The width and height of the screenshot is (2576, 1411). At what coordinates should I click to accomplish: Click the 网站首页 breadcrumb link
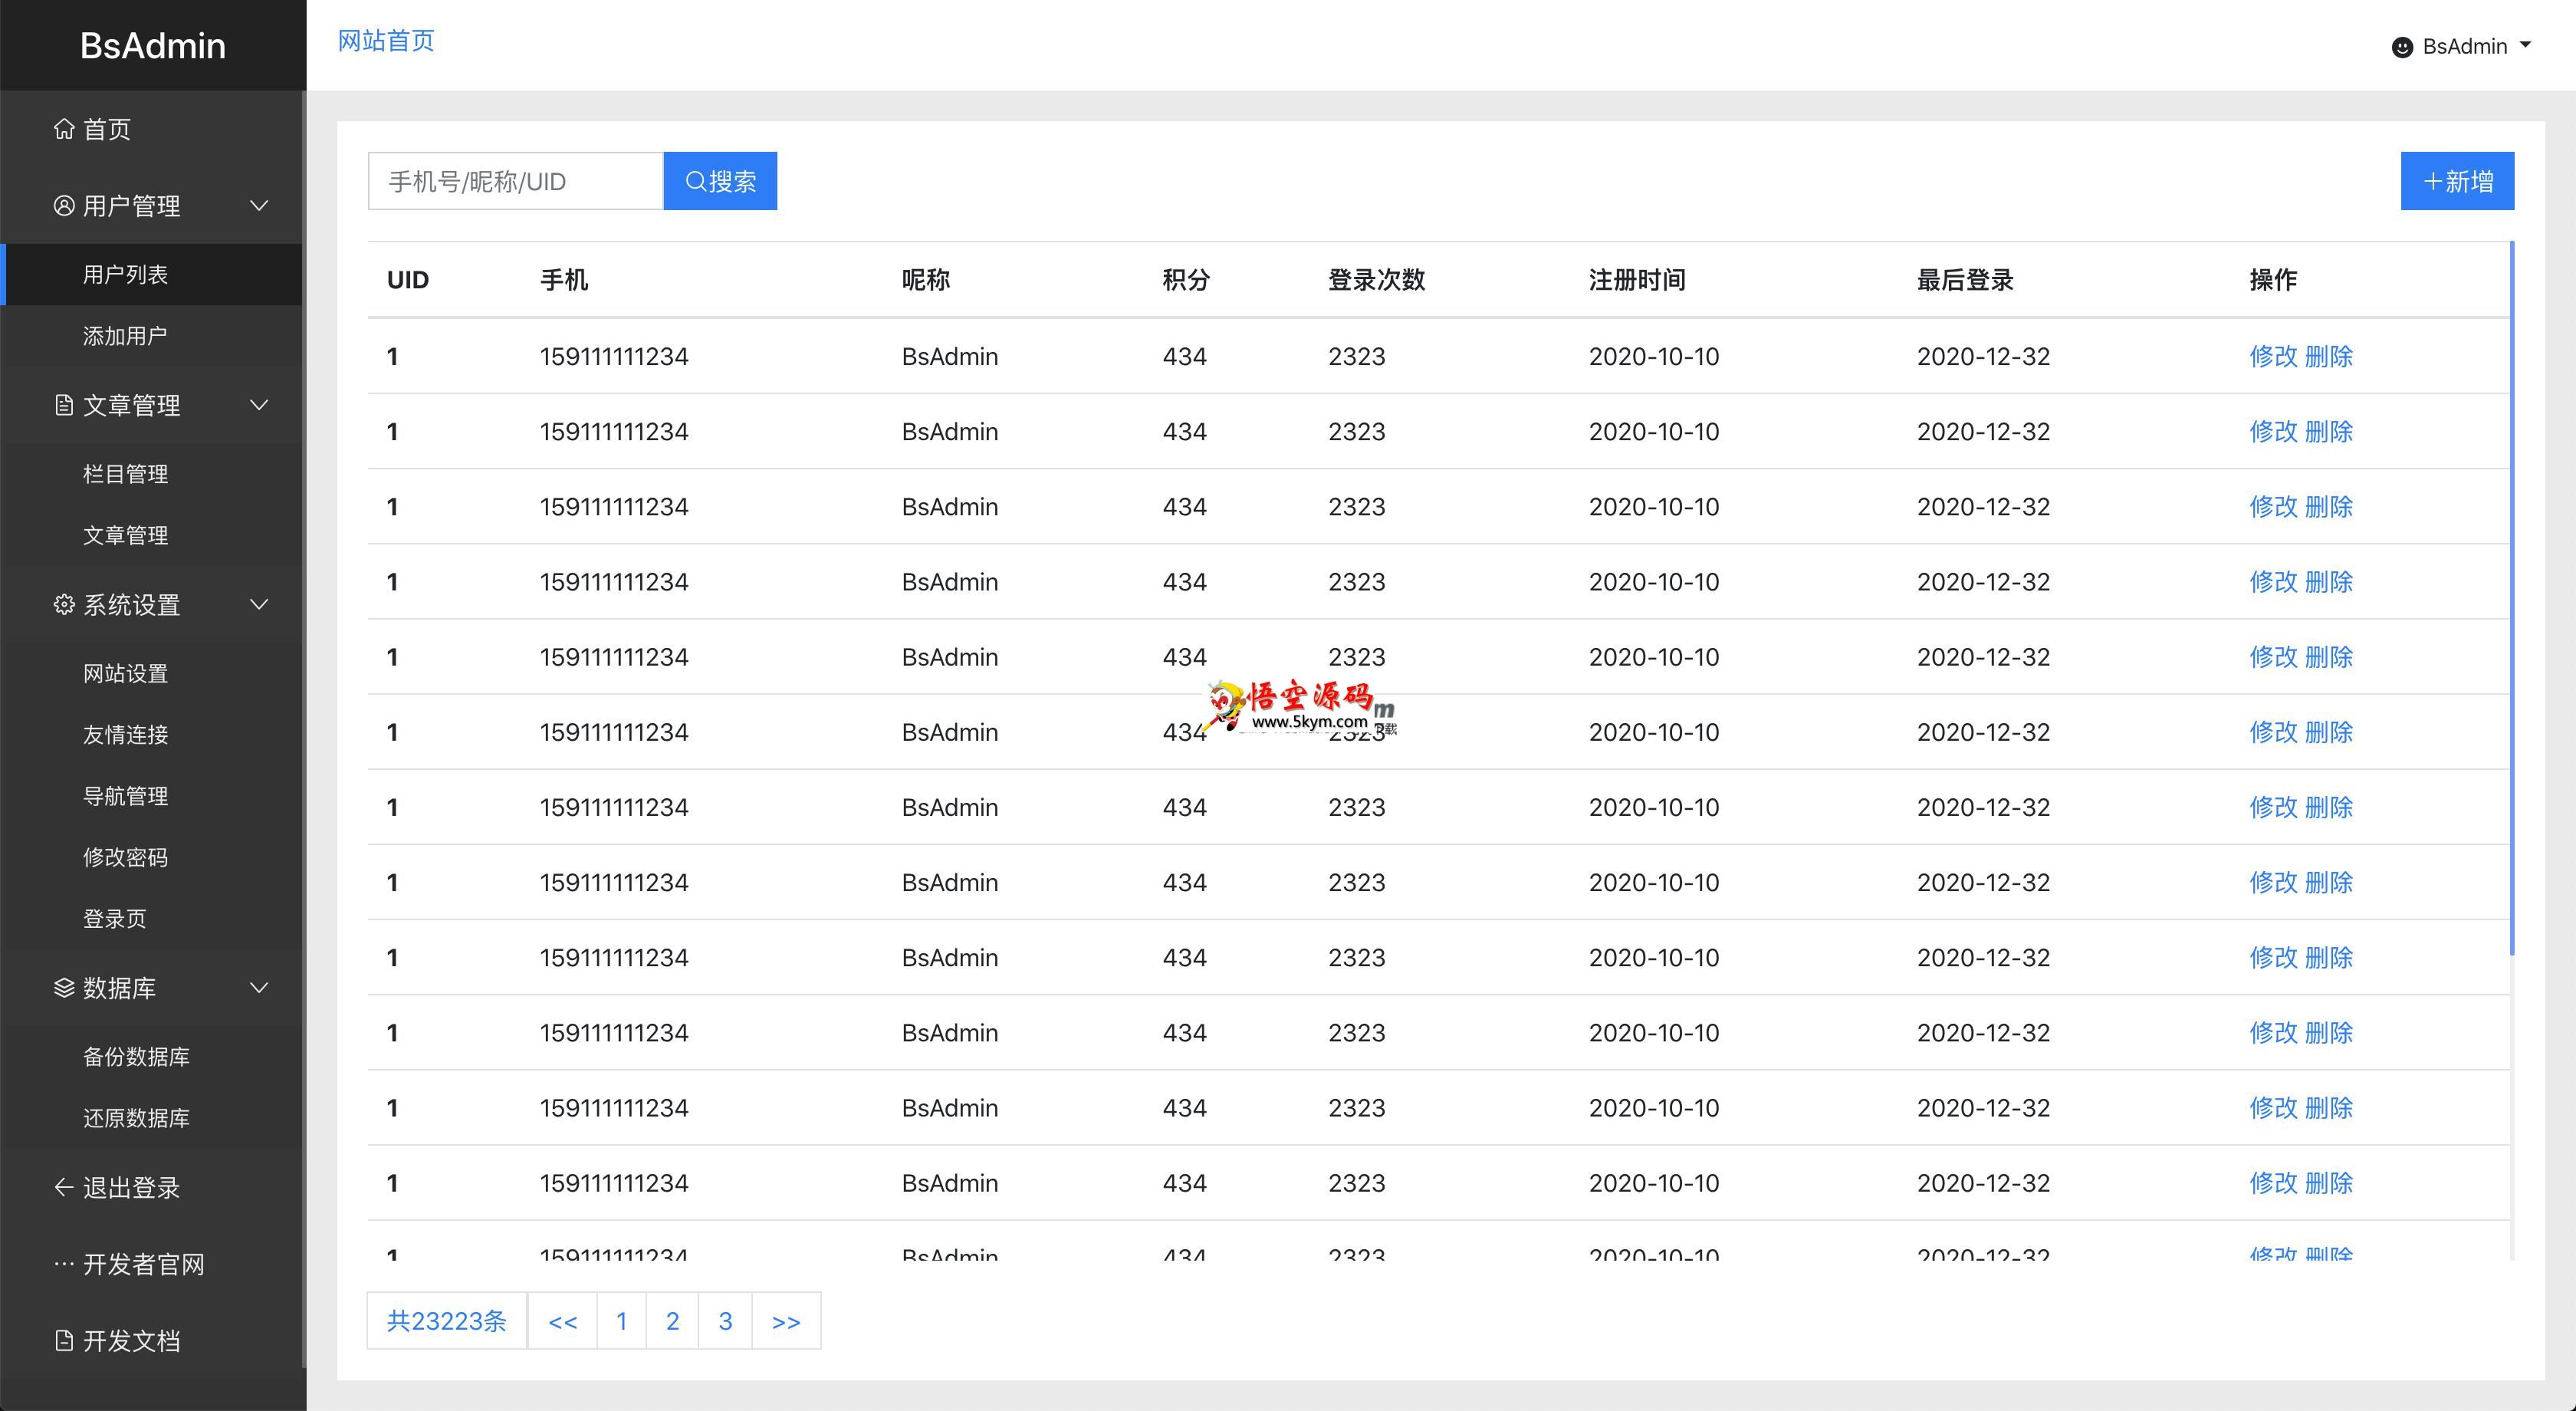[x=386, y=41]
